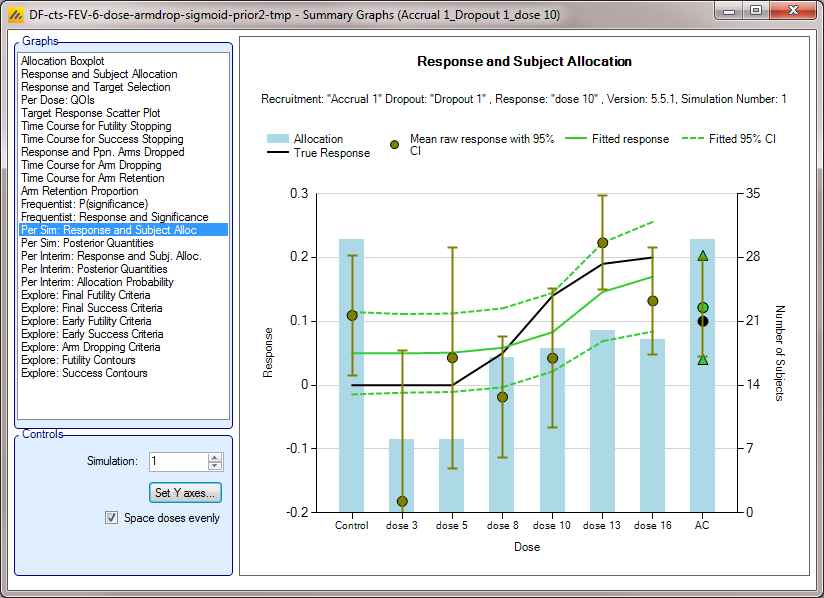Increase Simulation number with up arrow
The image size is (824, 598).
(214, 457)
